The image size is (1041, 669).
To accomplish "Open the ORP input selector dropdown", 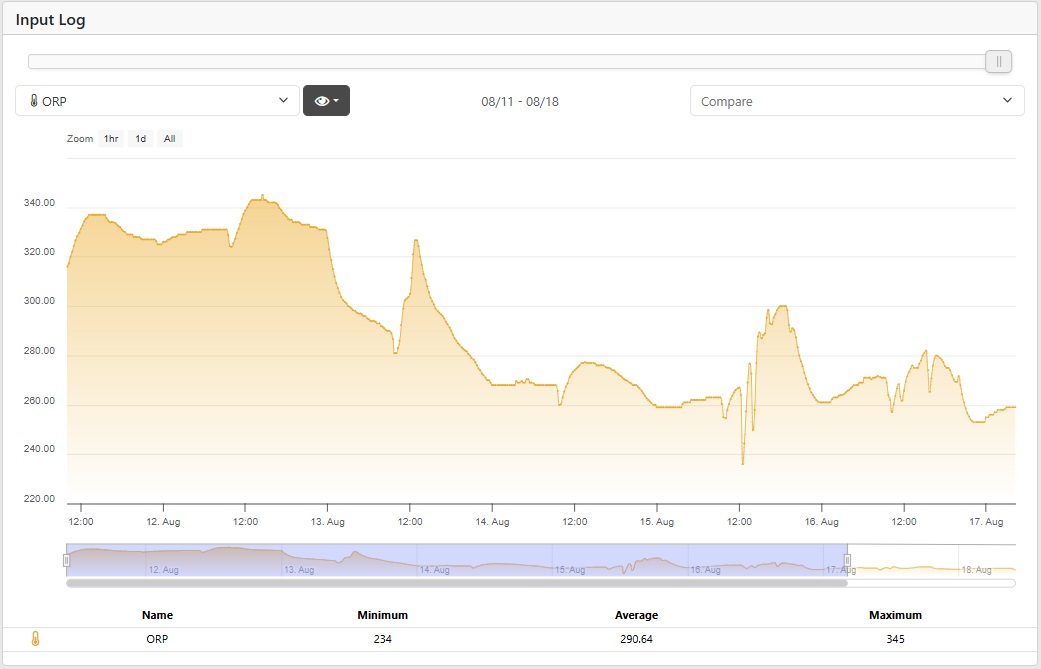I will pyautogui.click(x=158, y=101).
